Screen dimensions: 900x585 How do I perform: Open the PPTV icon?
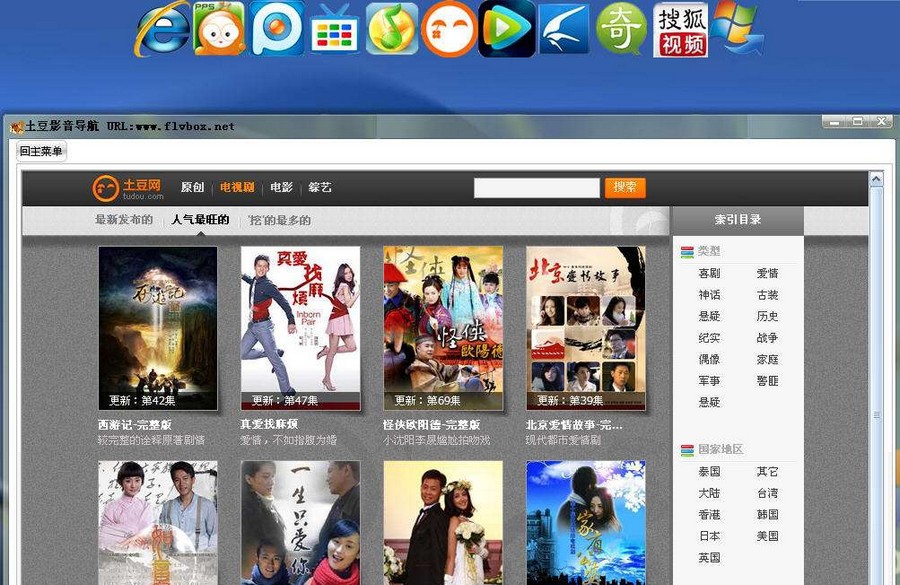coord(276,28)
